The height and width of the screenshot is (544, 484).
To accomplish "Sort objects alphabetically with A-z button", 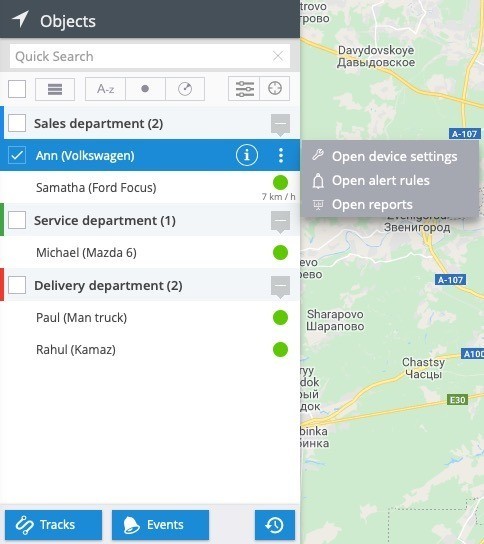I will (105, 89).
